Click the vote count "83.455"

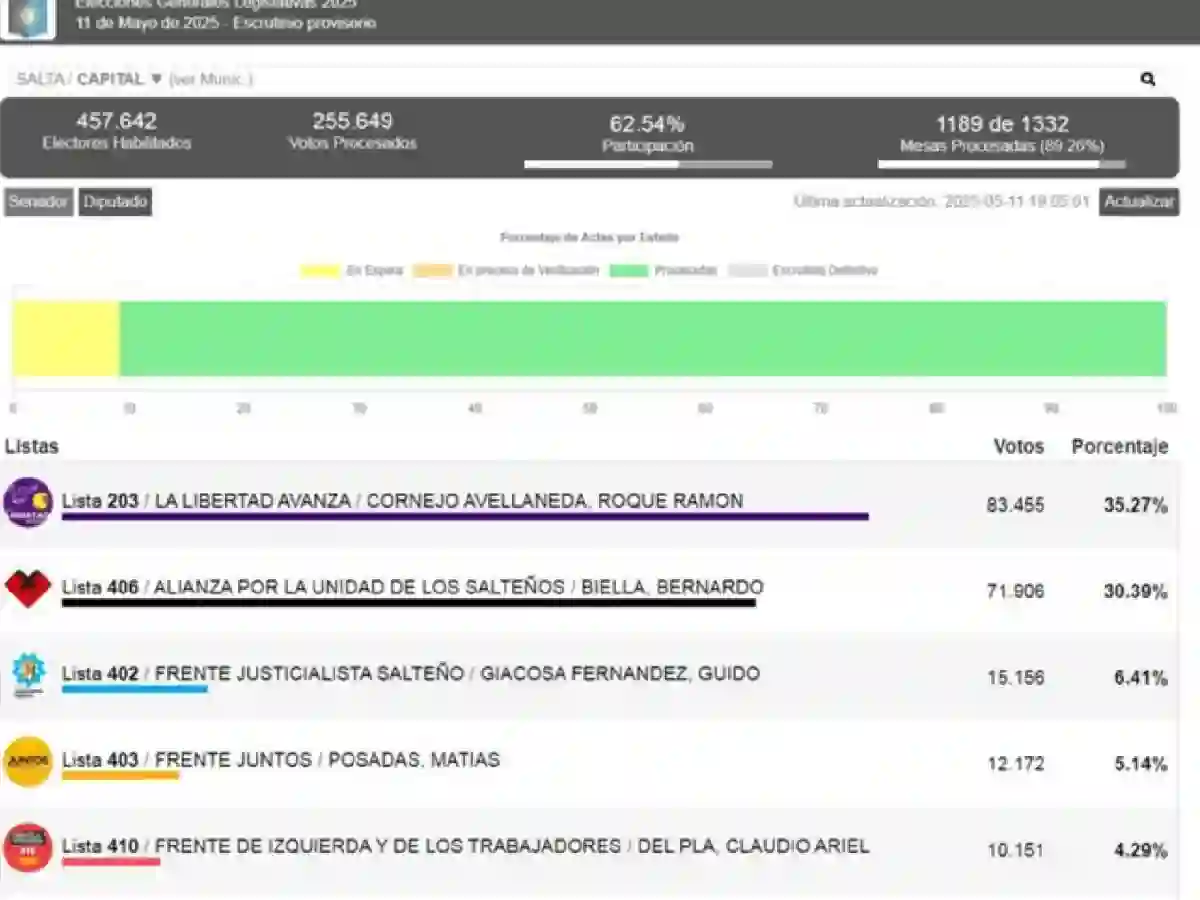[1015, 506]
